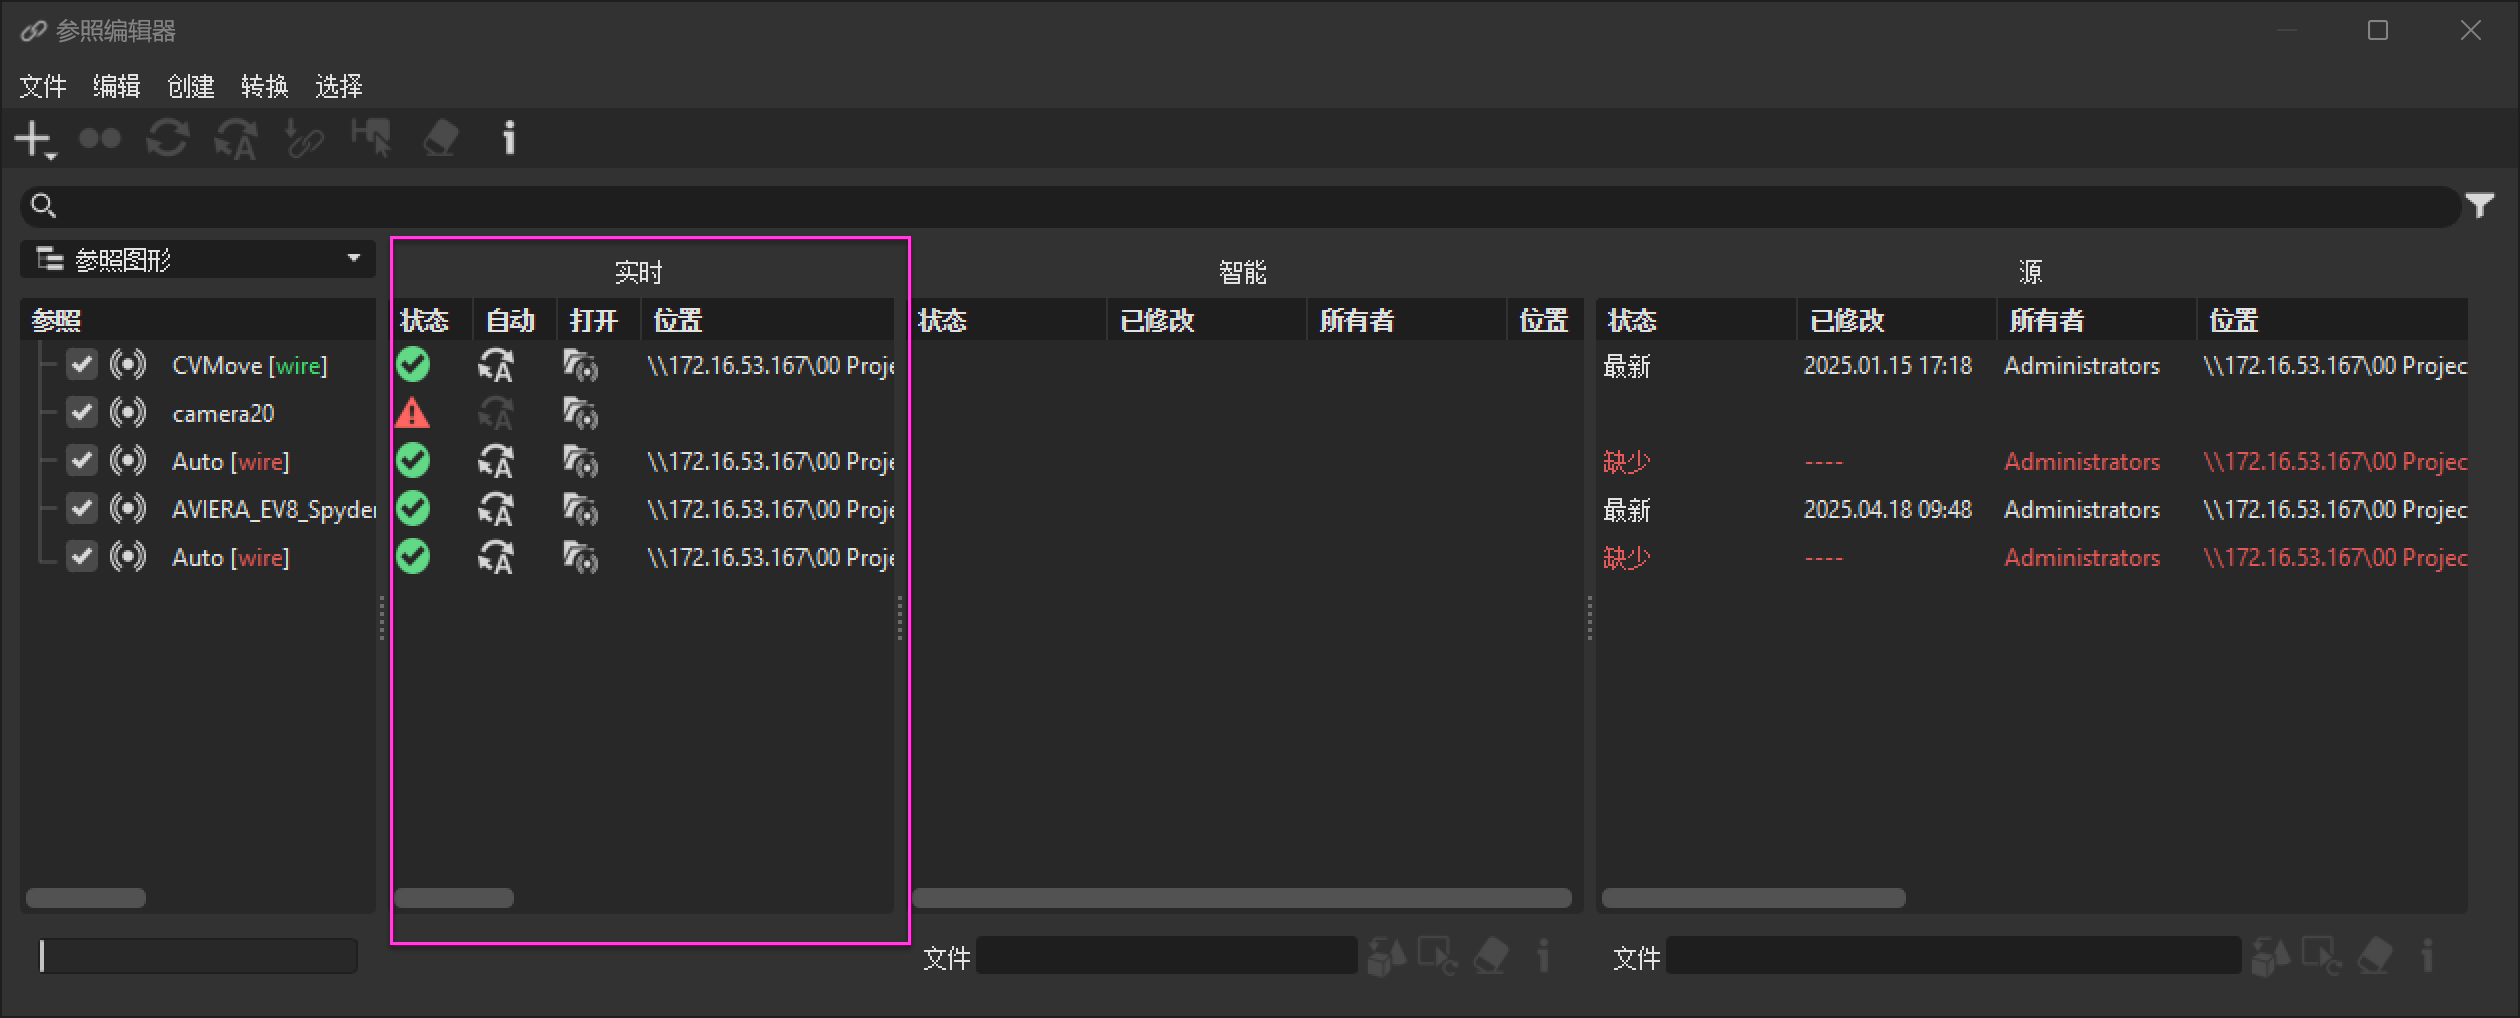The width and height of the screenshot is (2520, 1018).
Task: Click reference icon next to CVMove [wire]
Action: pyautogui.click(x=128, y=364)
